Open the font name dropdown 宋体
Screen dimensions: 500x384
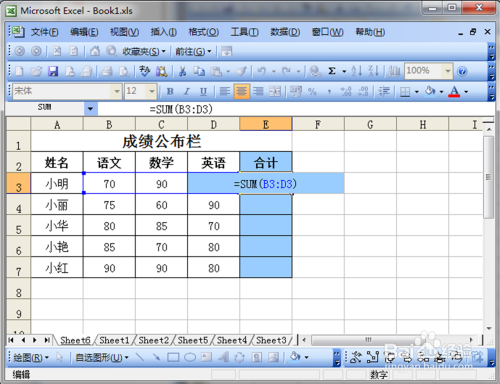tap(117, 91)
